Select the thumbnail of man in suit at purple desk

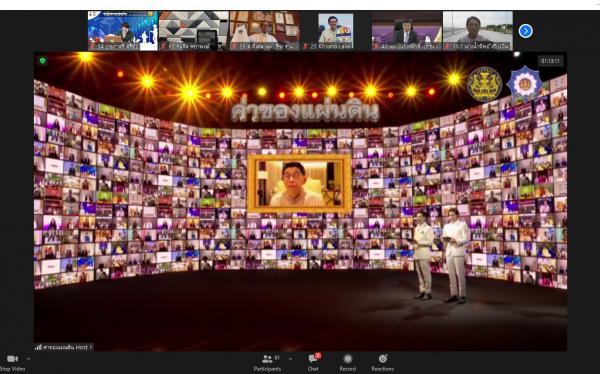click(x=407, y=31)
